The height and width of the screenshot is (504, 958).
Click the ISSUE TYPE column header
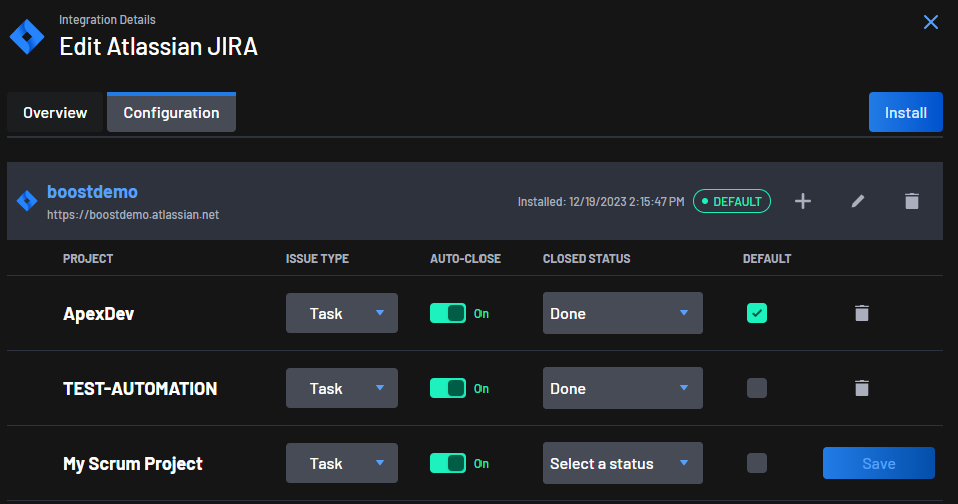(x=317, y=258)
